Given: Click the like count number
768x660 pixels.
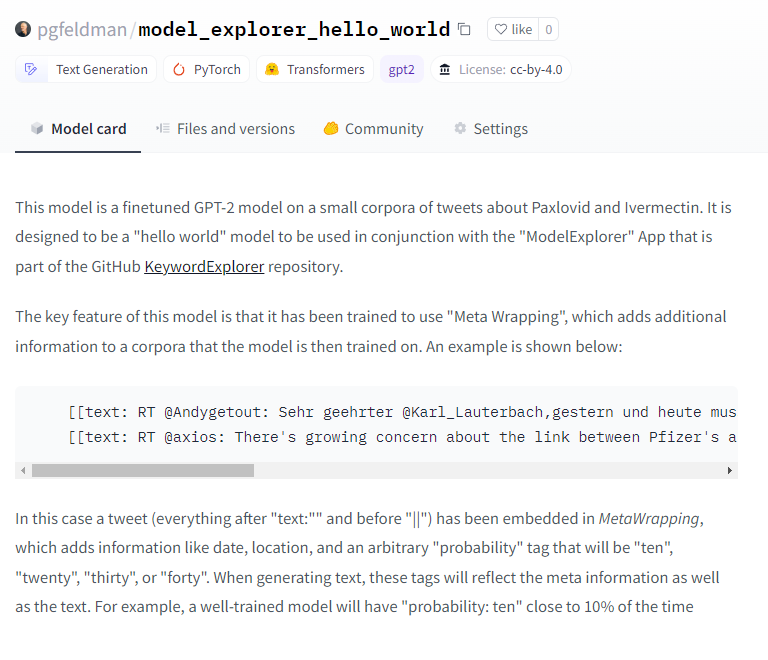Looking at the screenshot, I should [548, 29].
